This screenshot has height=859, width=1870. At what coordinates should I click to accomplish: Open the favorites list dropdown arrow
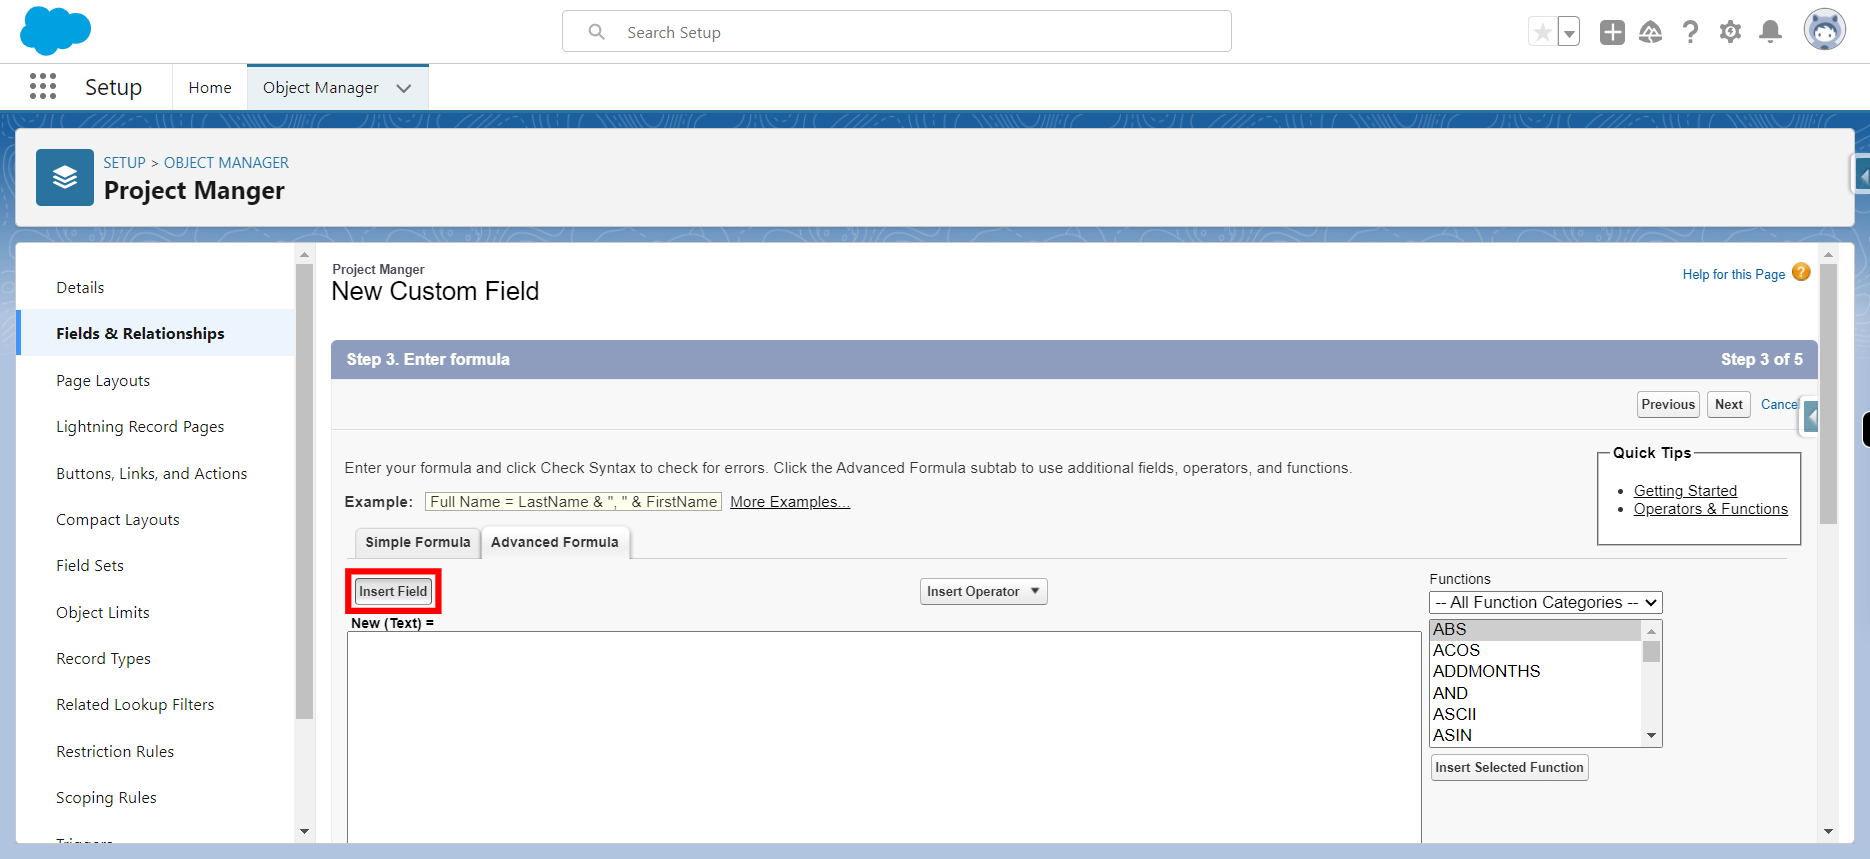tap(1569, 32)
